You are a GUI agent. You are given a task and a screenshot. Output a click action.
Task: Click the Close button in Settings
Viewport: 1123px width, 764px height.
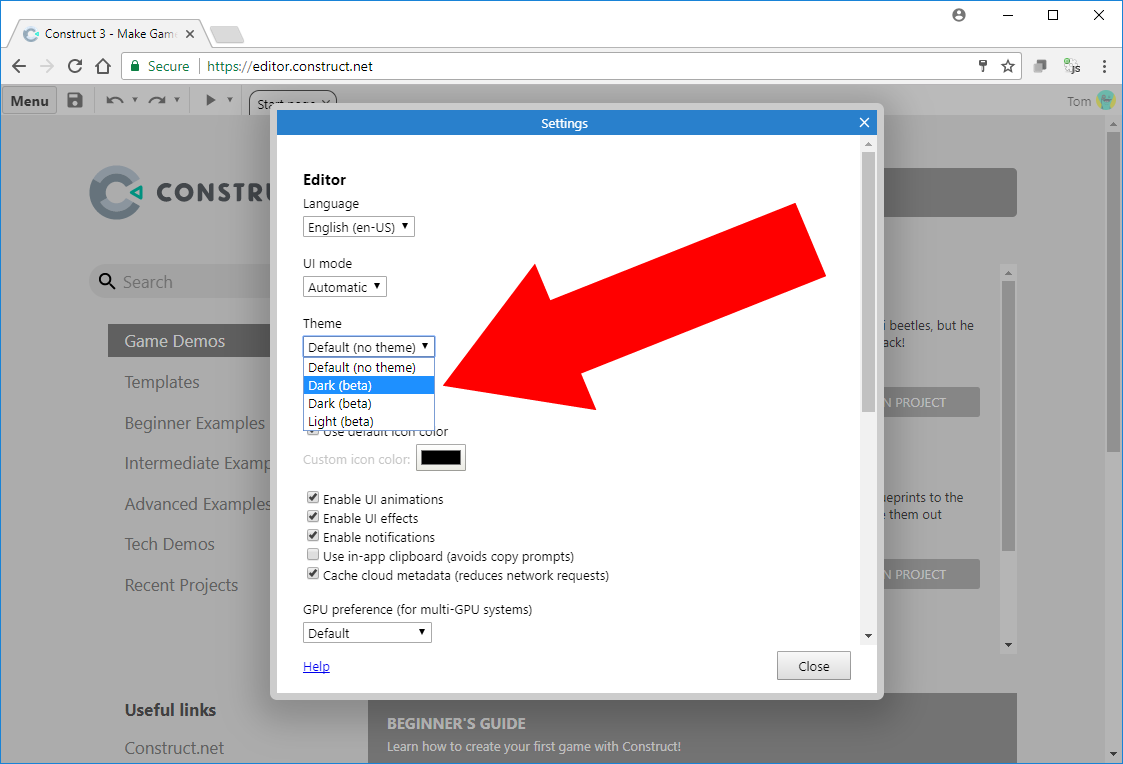coord(813,666)
